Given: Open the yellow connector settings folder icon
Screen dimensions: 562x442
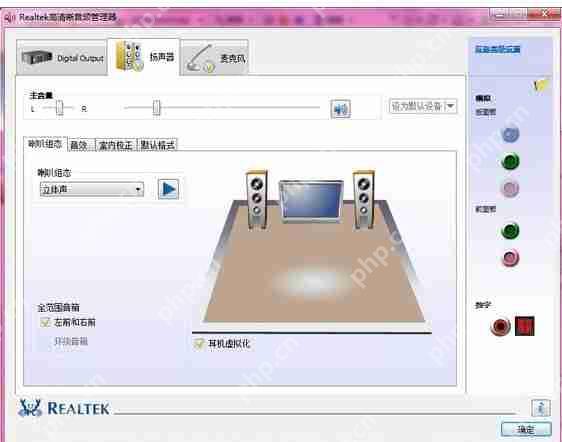Looking at the screenshot, I should pyautogui.click(x=540, y=85).
